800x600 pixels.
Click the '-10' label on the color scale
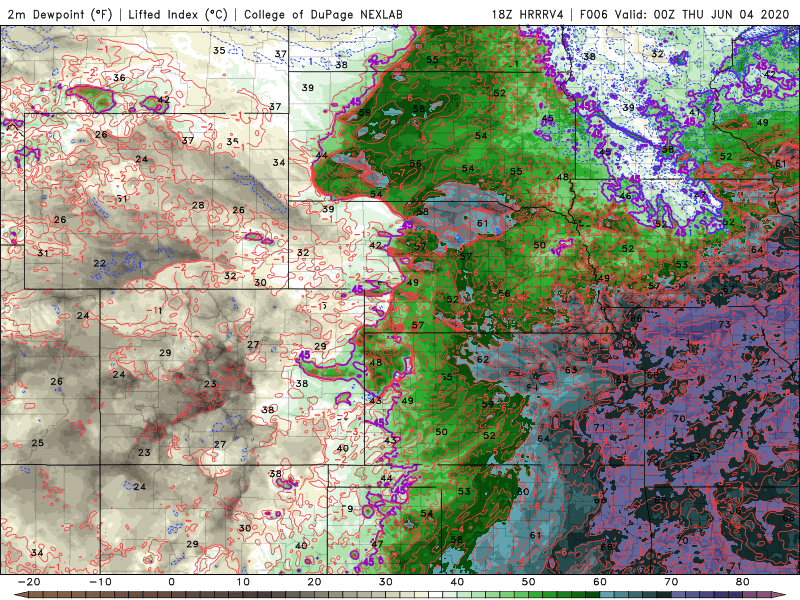100,582
